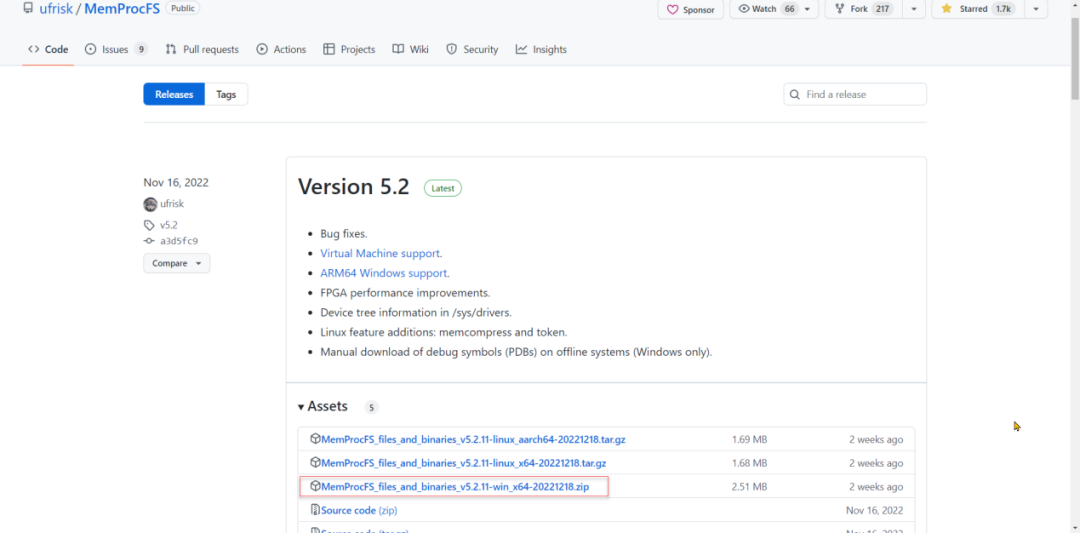The width and height of the screenshot is (1080, 533).
Task: Click the Latest badge
Action: (443, 188)
